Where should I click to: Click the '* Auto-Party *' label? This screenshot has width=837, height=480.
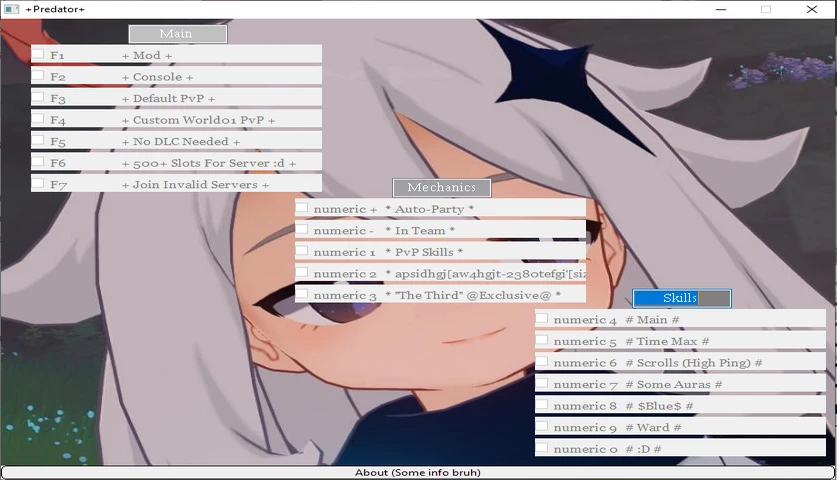click(x=430, y=209)
